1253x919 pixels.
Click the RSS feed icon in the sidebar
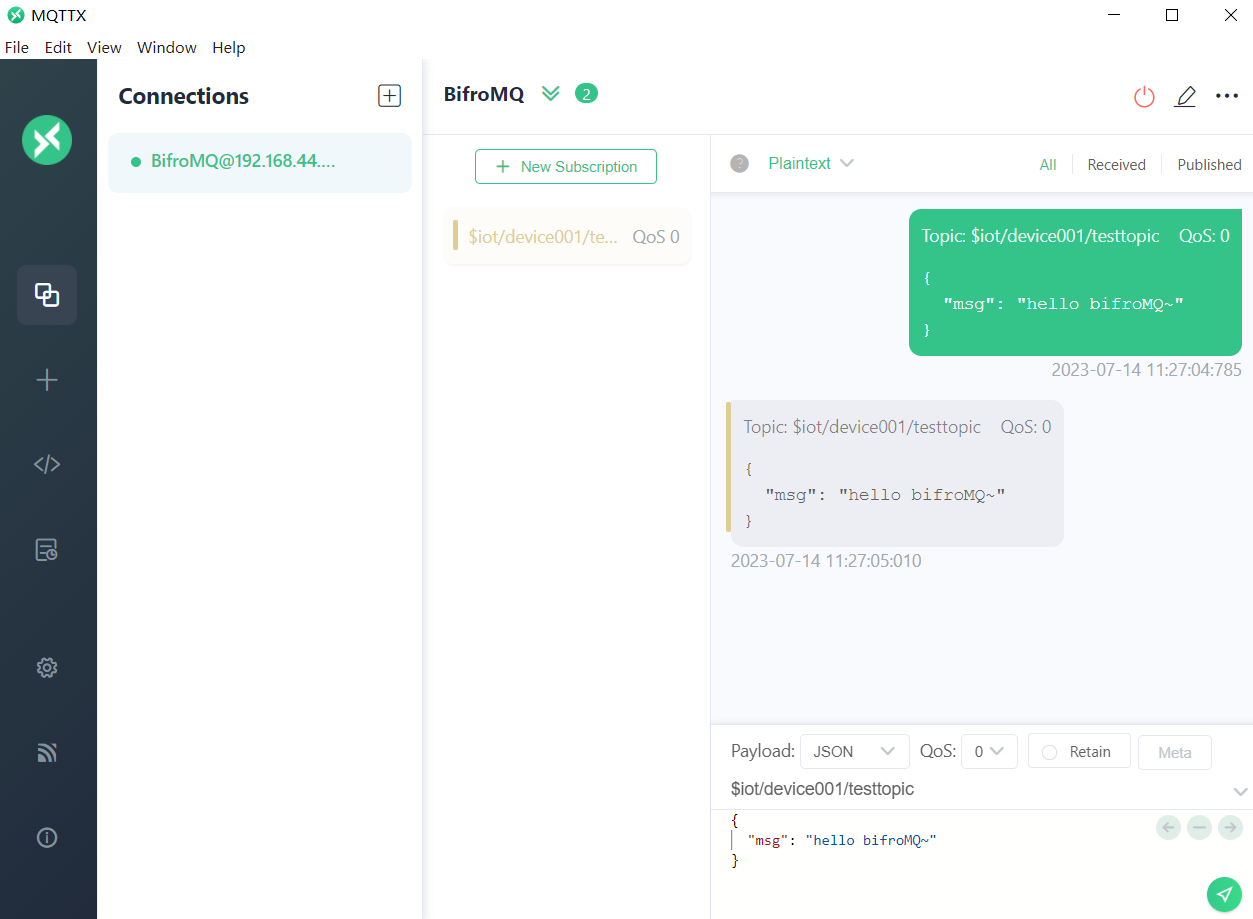47,753
